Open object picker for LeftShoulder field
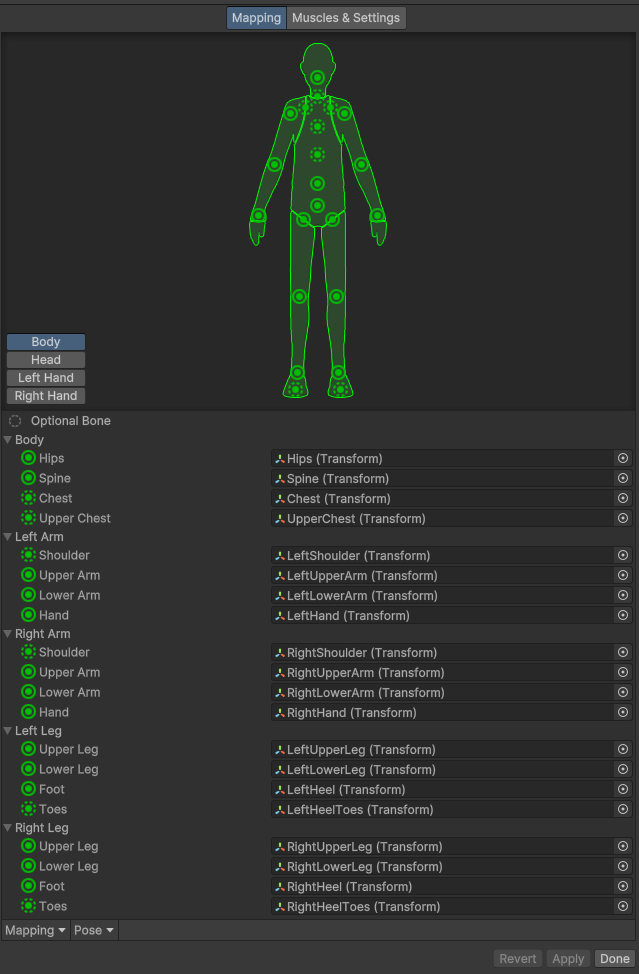Screen dimensions: 639x974 [623, 555]
